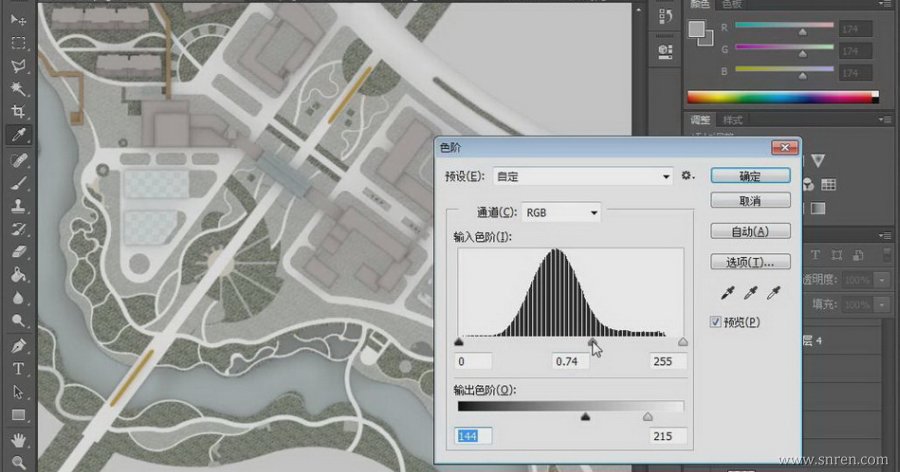Screen dimensions: 900x472
Task: Switch to the 色板 Swatches tab
Action: pos(732,5)
